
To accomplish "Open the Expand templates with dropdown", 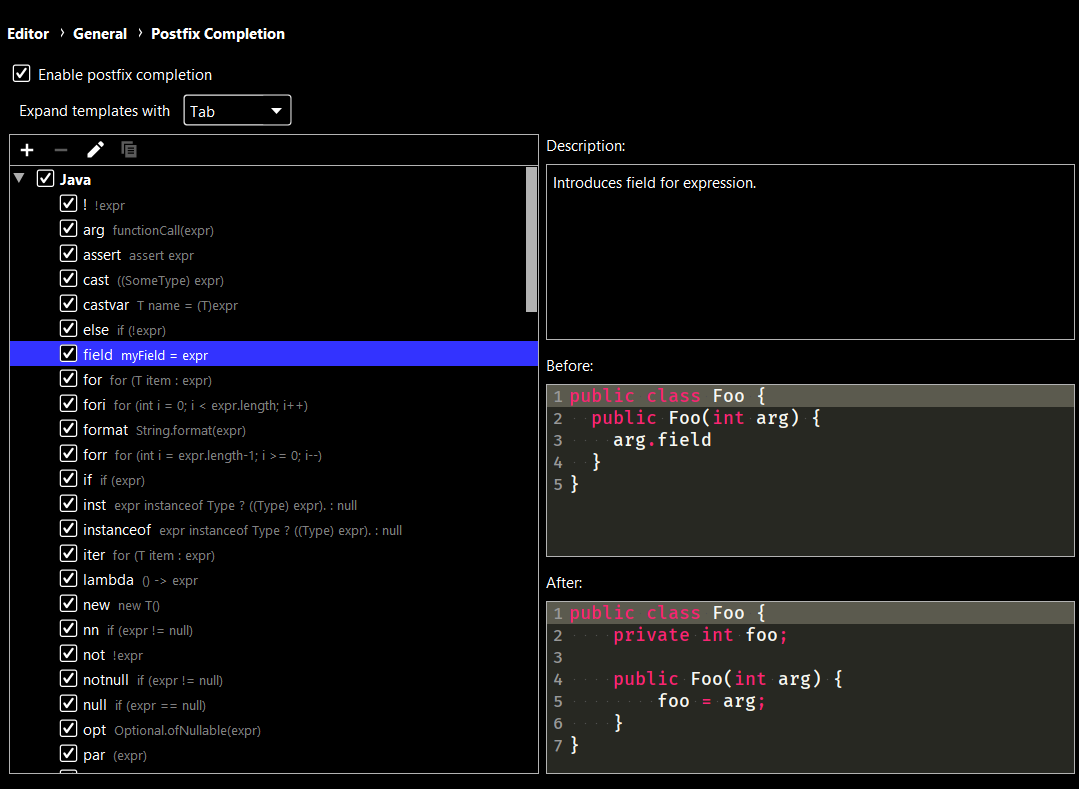I will [x=237, y=111].
